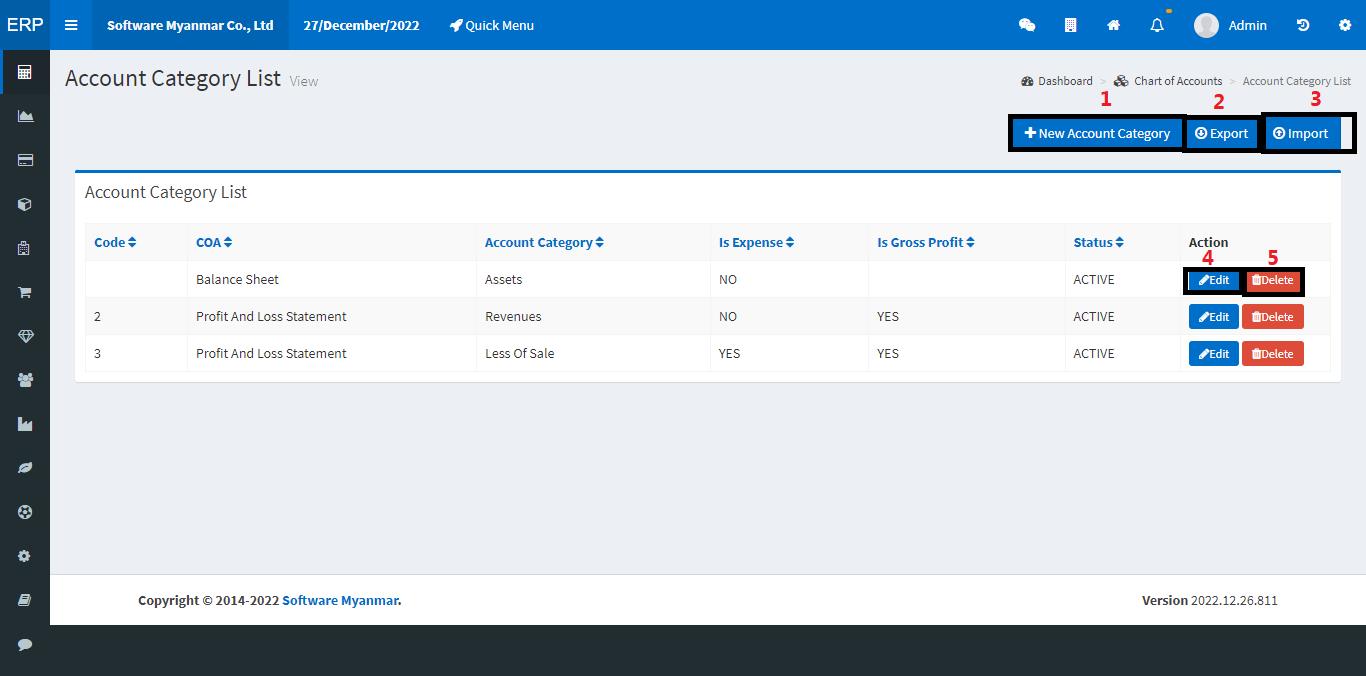
Task: Toggle the hamburger sidebar menu
Action: (71, 25)
